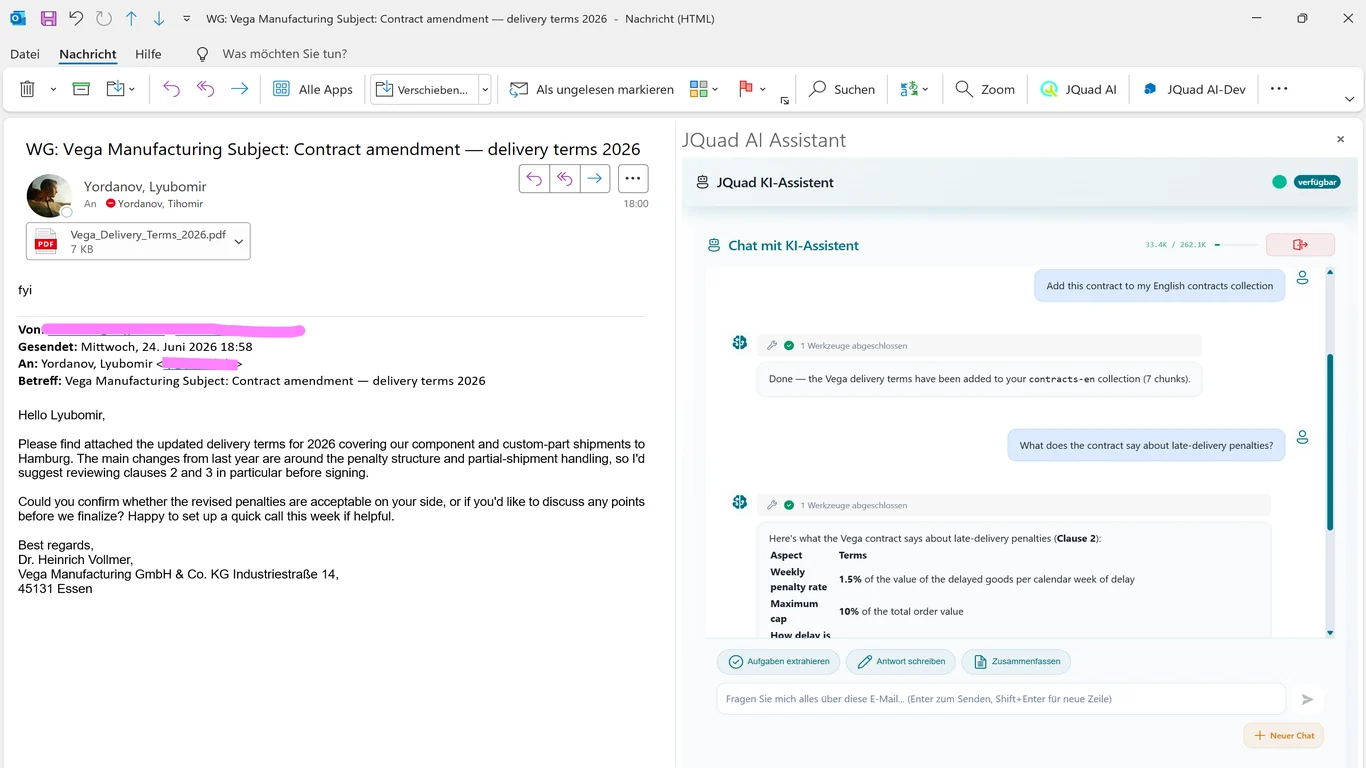
Task: Reply to all using the ribbon double arrow
Action: (205, 89)
